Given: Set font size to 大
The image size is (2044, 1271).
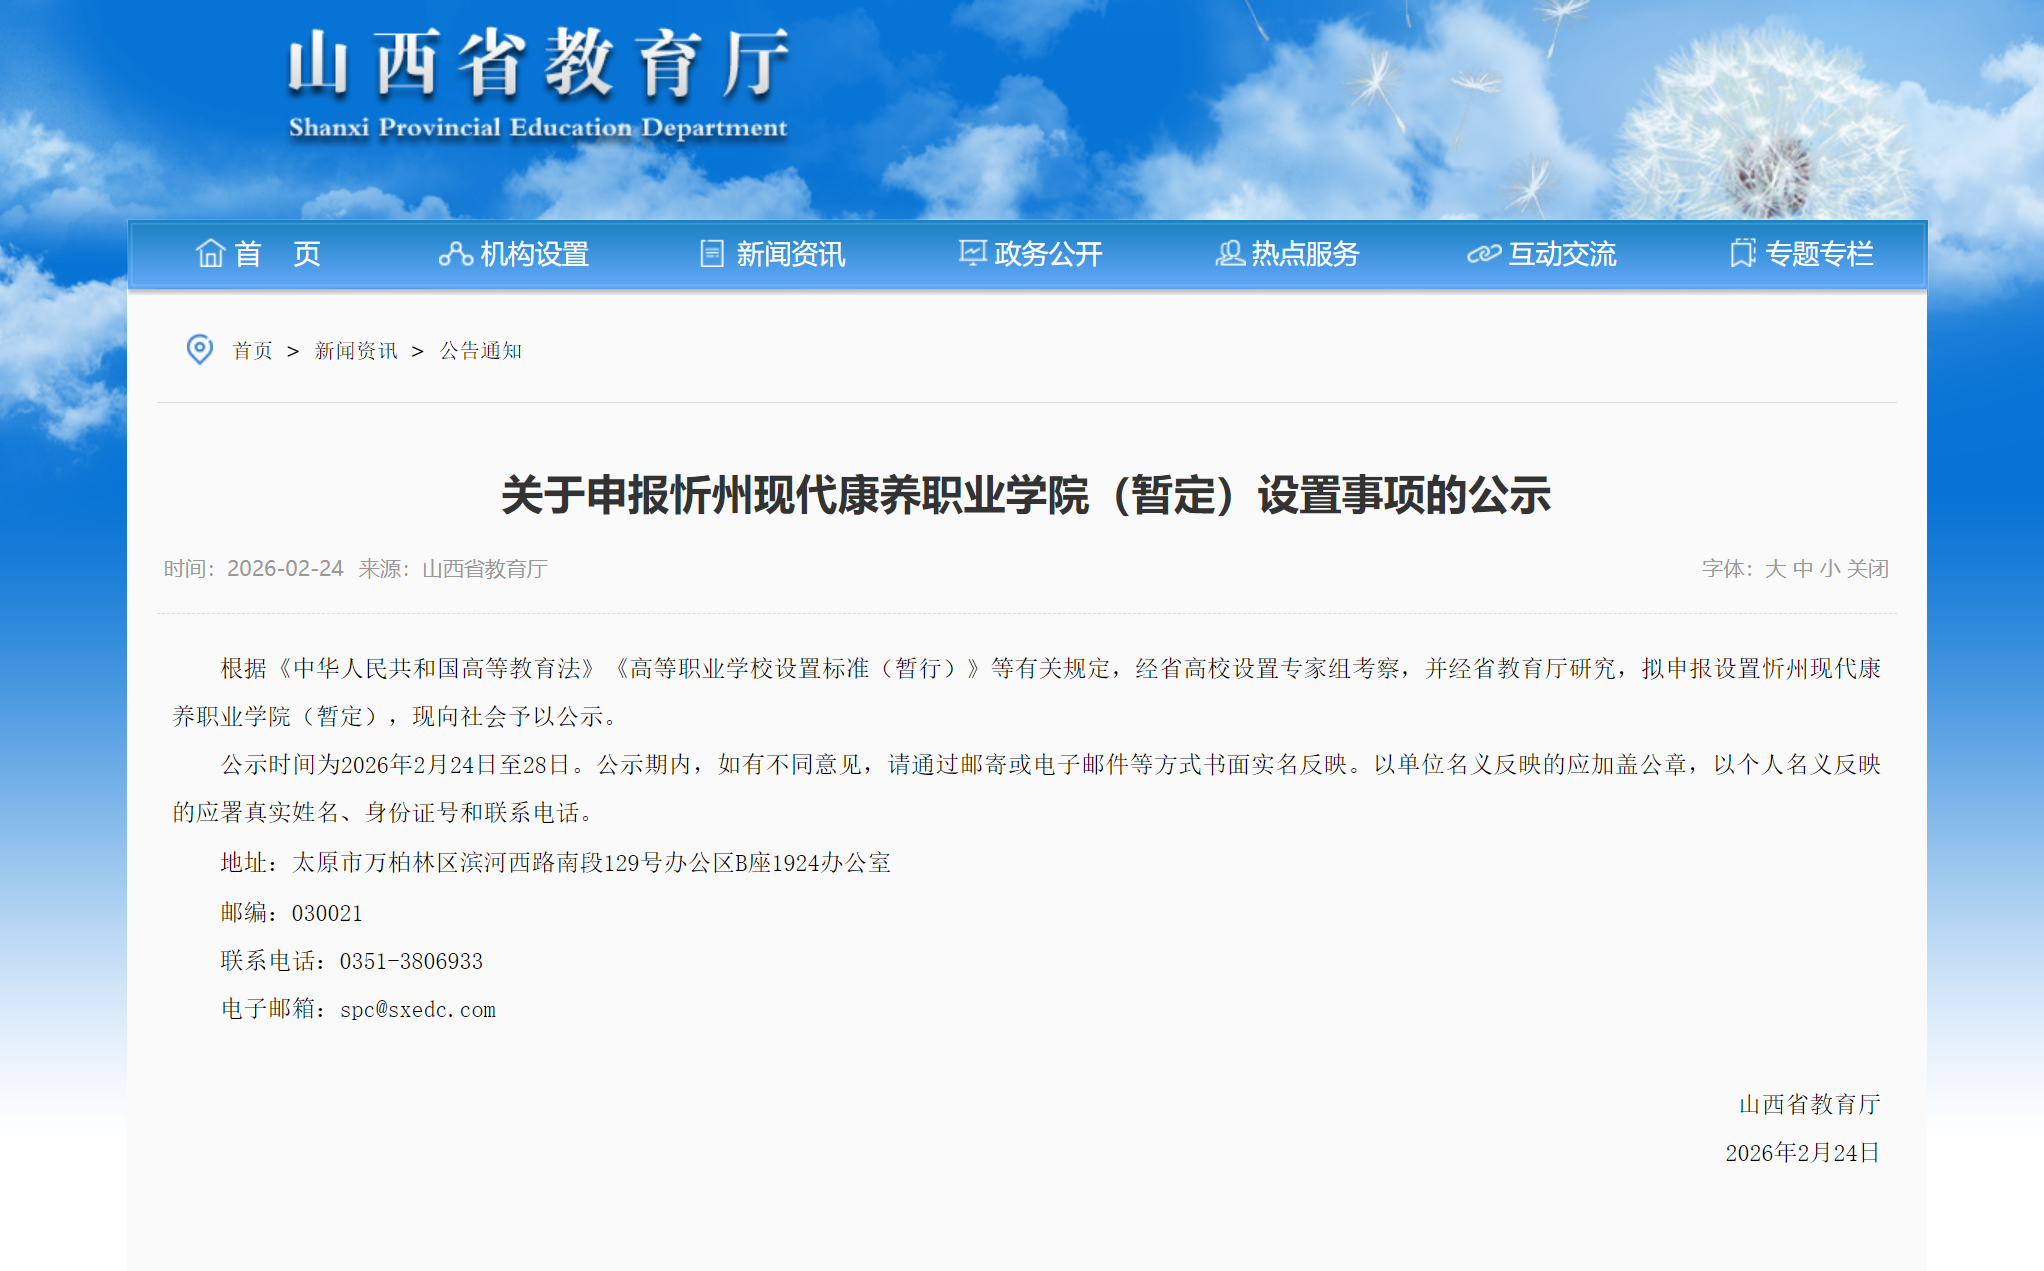Looking at the screenshot, I should [1775, 569].
